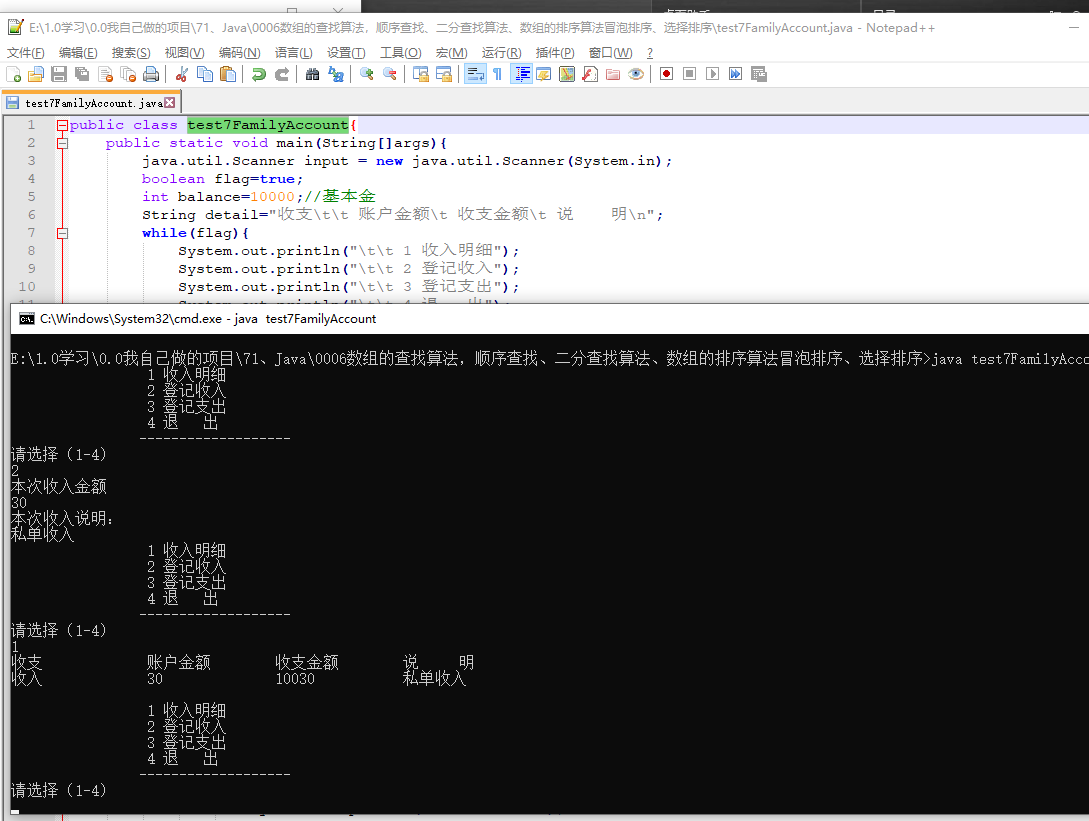Open cmd window system menu icon

27,319
